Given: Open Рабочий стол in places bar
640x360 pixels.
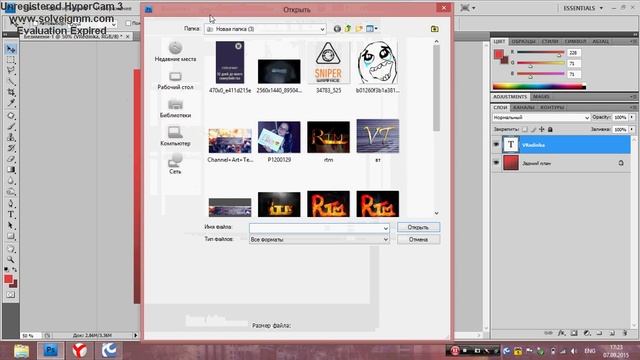Looking at the screenshot, I should click(175, 81).
